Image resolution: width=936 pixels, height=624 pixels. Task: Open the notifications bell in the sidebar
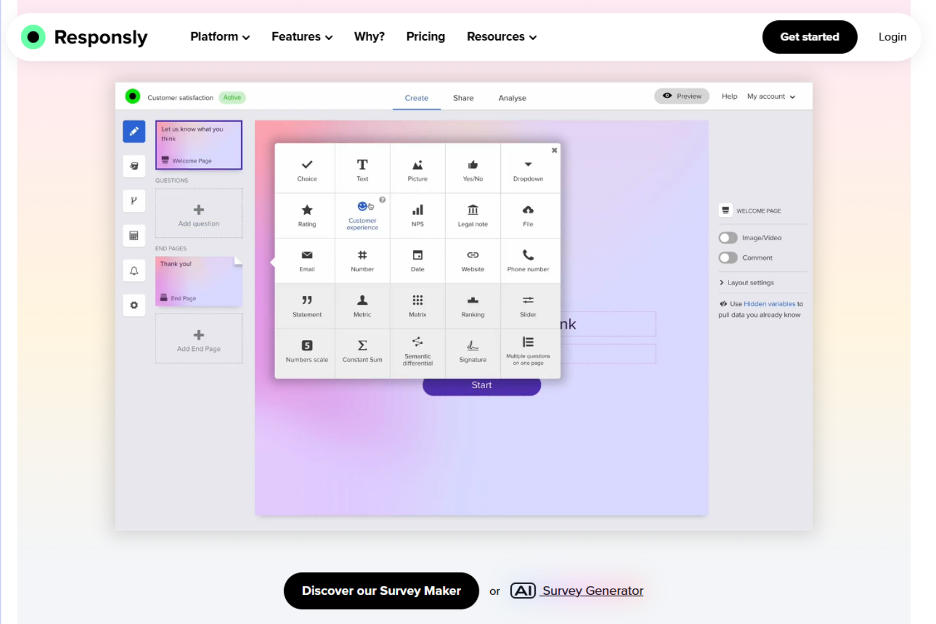(134, 270)
